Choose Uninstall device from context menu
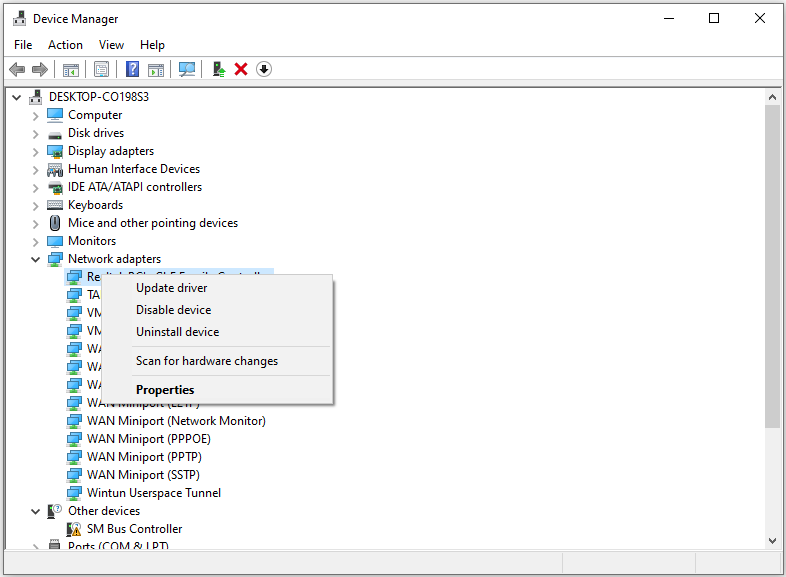The image size is (786, 577). 218,332
